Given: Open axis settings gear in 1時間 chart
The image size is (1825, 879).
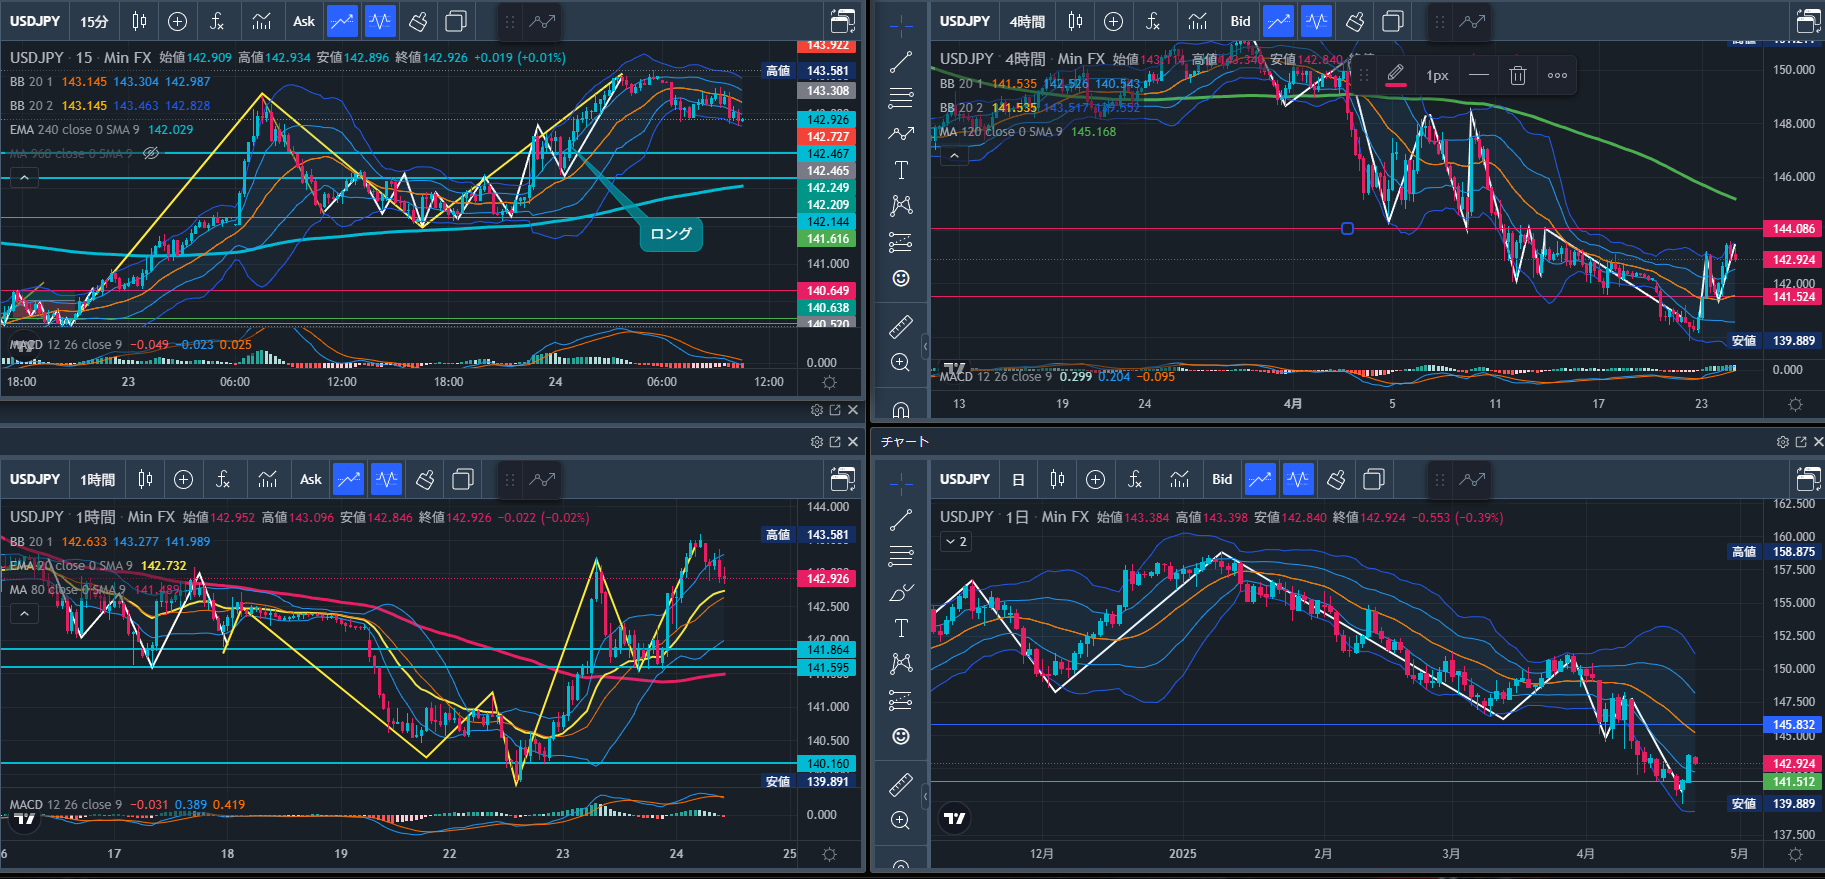Looking at the screenshot, I should tap(829, 854).
